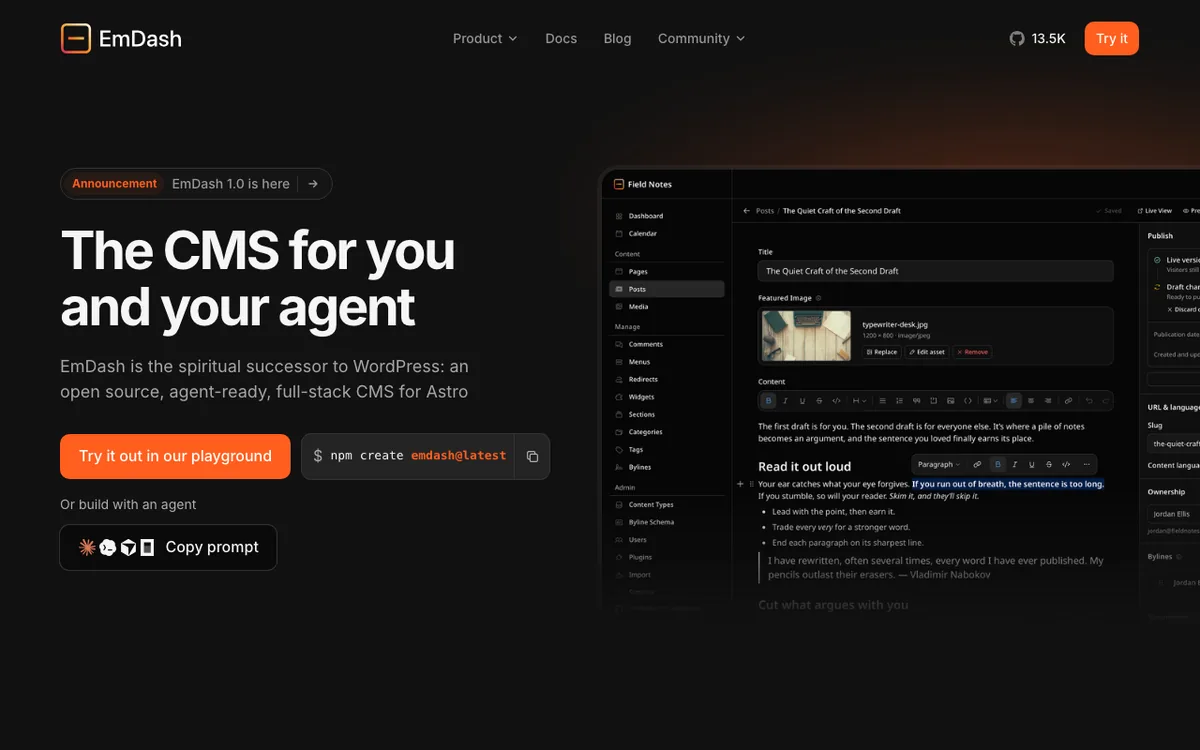Insert a link from the main Content toolbar
The width and height of the screenshot is (1200, 750).
1068,401
